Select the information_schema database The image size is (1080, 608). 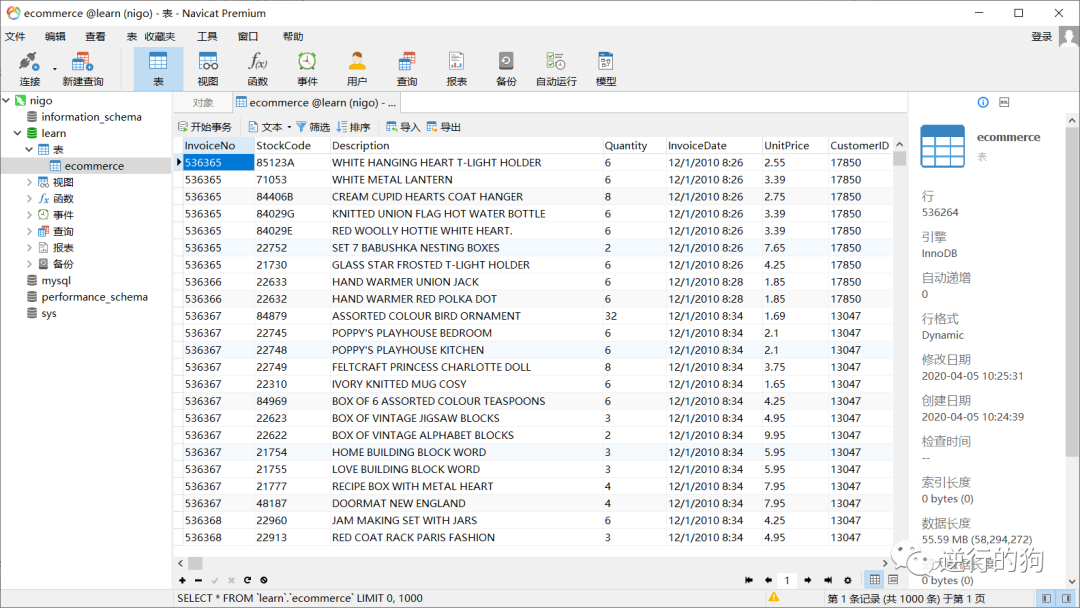(x=91, y=117)
